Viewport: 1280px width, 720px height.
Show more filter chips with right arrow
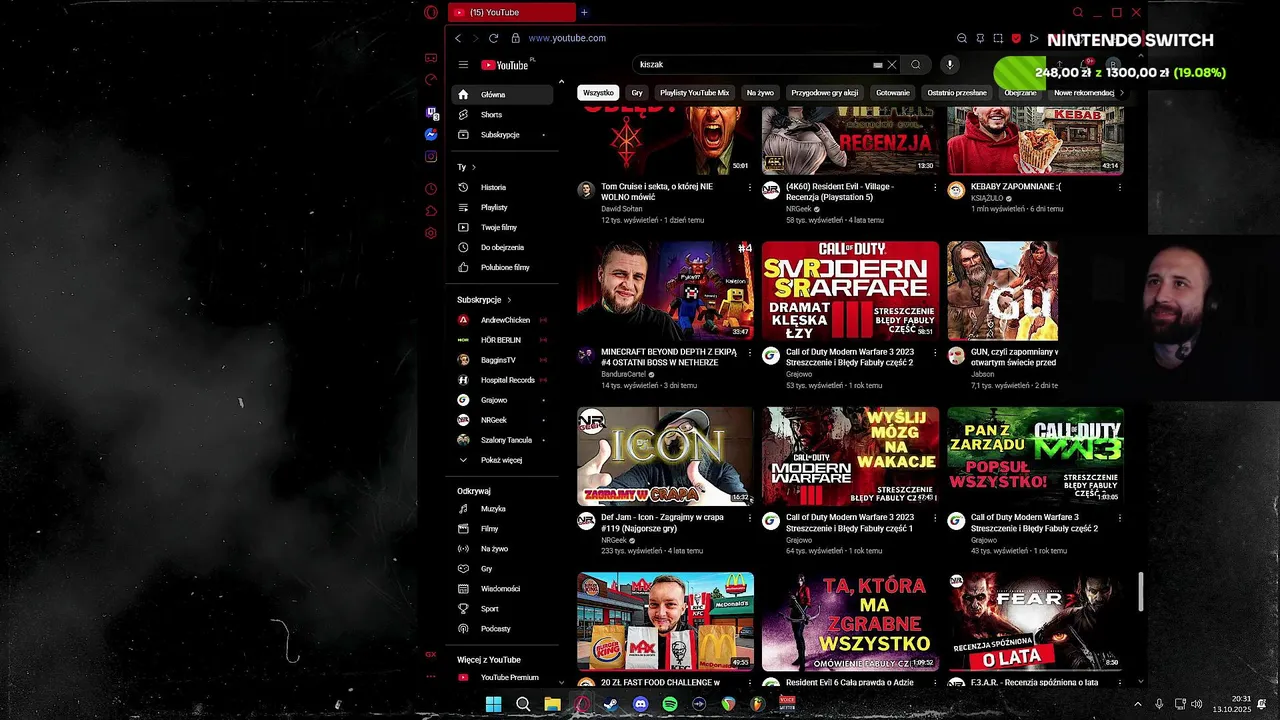click(1121, 93)
